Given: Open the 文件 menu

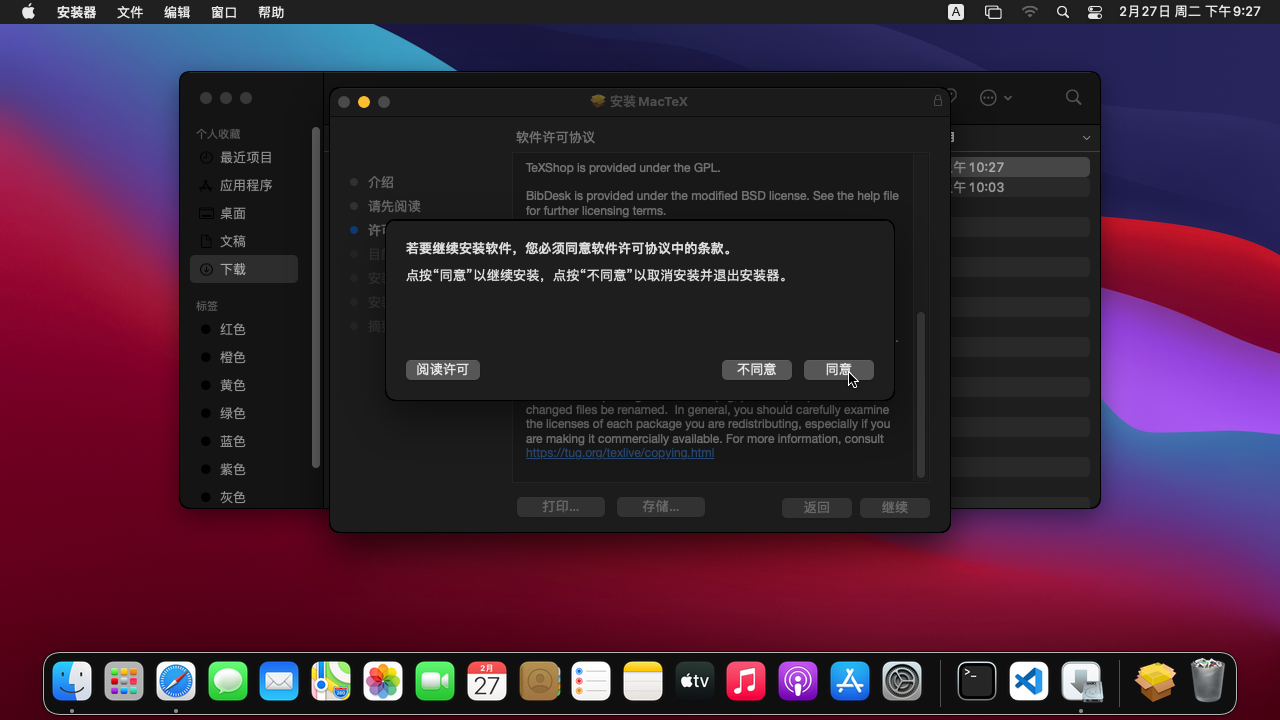Looking at the screenshot, I should (x=130, y=12).
